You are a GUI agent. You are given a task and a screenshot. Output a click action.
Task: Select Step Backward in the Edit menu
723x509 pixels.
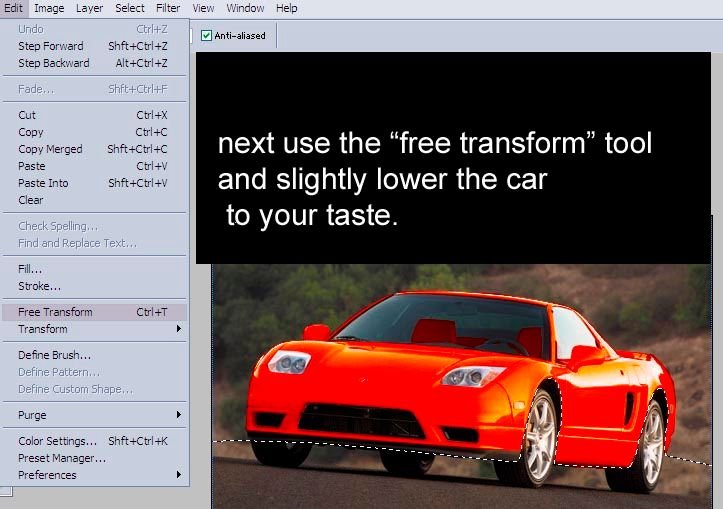95,63
